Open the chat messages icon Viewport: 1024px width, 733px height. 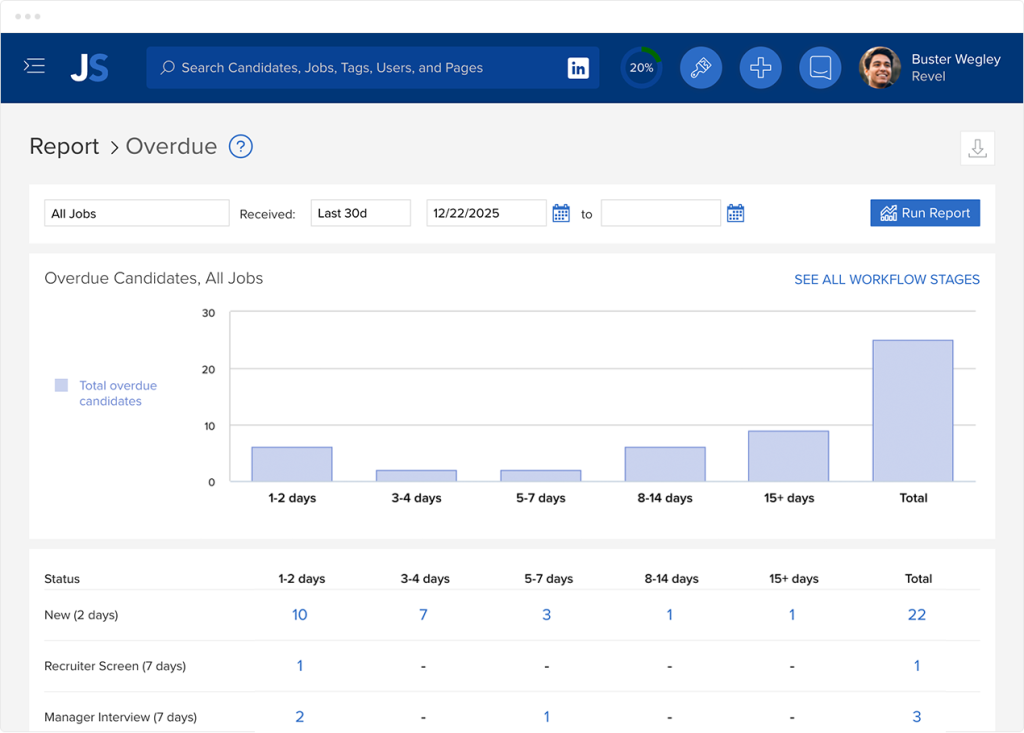[820, 67]
